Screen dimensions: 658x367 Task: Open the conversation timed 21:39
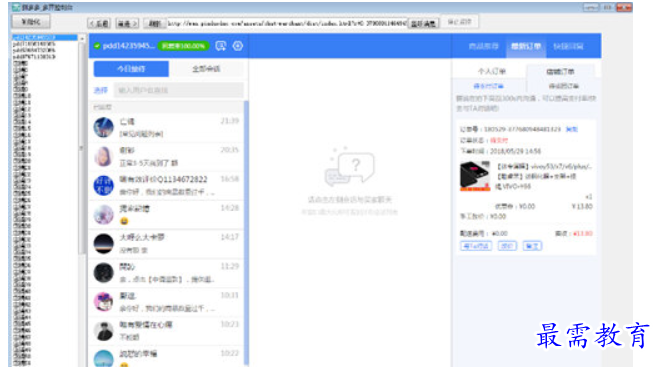[x=167, y=128]
